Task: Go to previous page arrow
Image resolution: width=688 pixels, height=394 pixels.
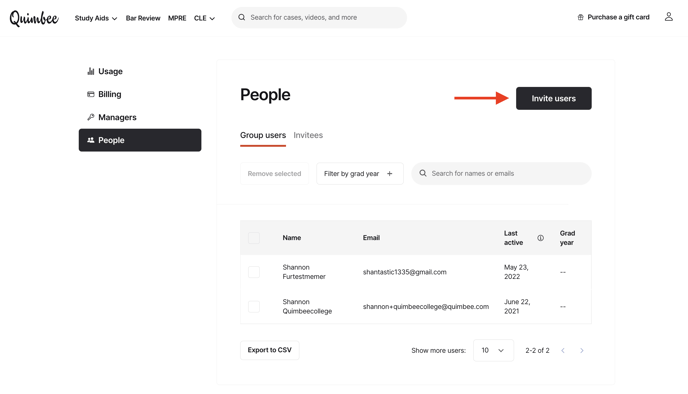Action: [563, 350]
